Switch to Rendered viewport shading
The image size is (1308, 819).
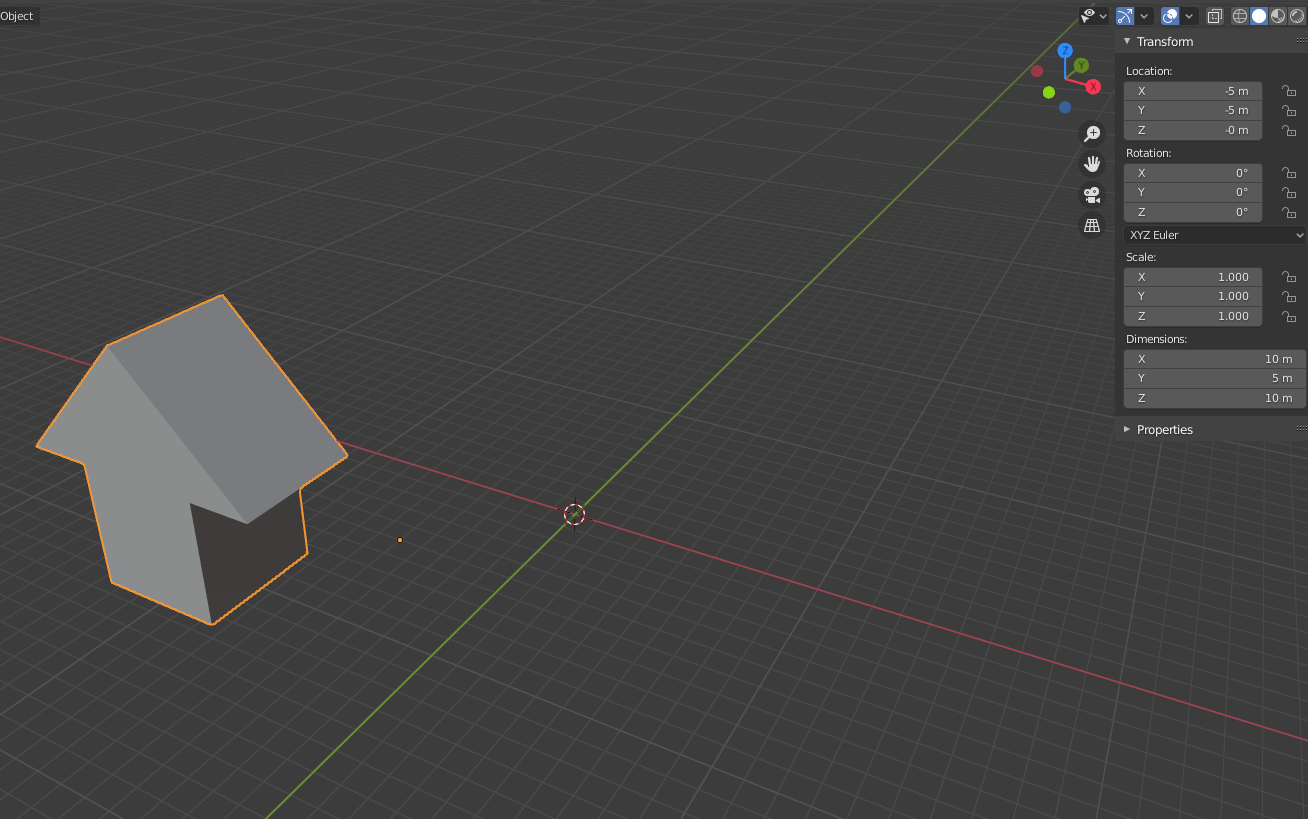[x=1297, y=16]
